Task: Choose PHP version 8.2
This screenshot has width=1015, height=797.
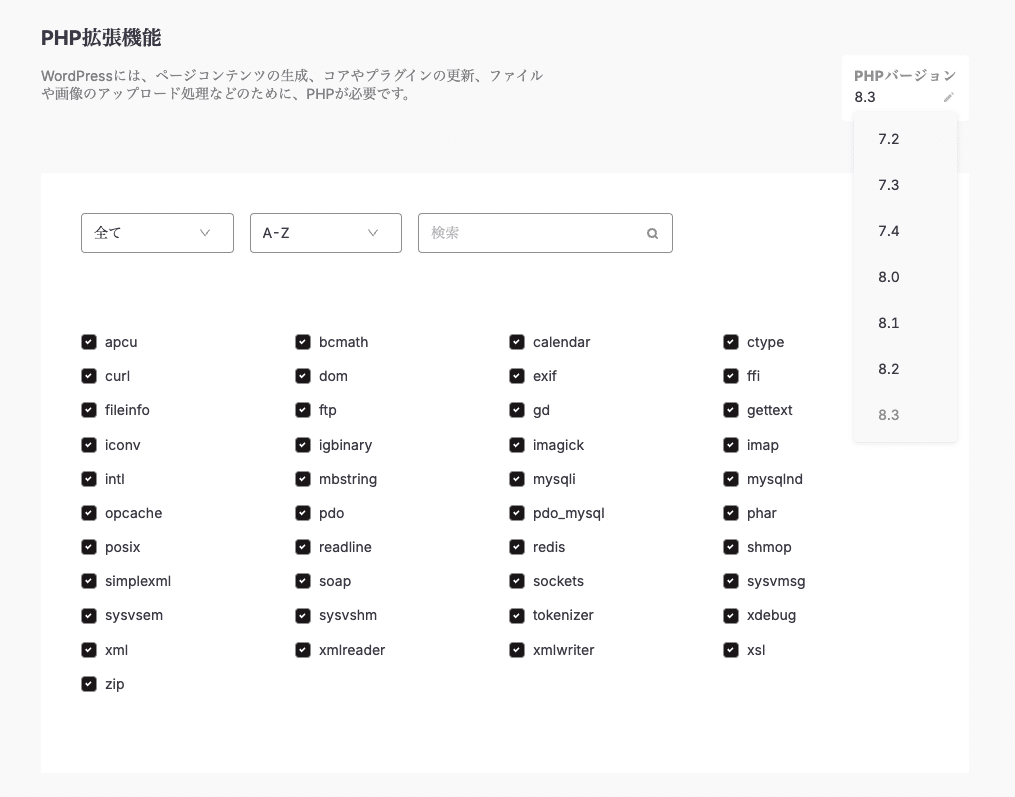Action: (x=889, y=369)
